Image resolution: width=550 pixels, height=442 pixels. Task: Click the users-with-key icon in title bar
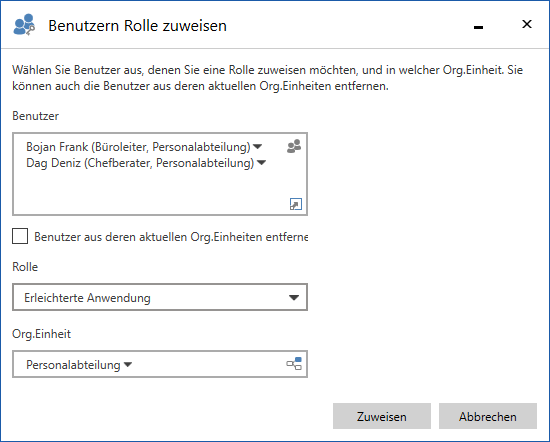click(x=24, y=25)
